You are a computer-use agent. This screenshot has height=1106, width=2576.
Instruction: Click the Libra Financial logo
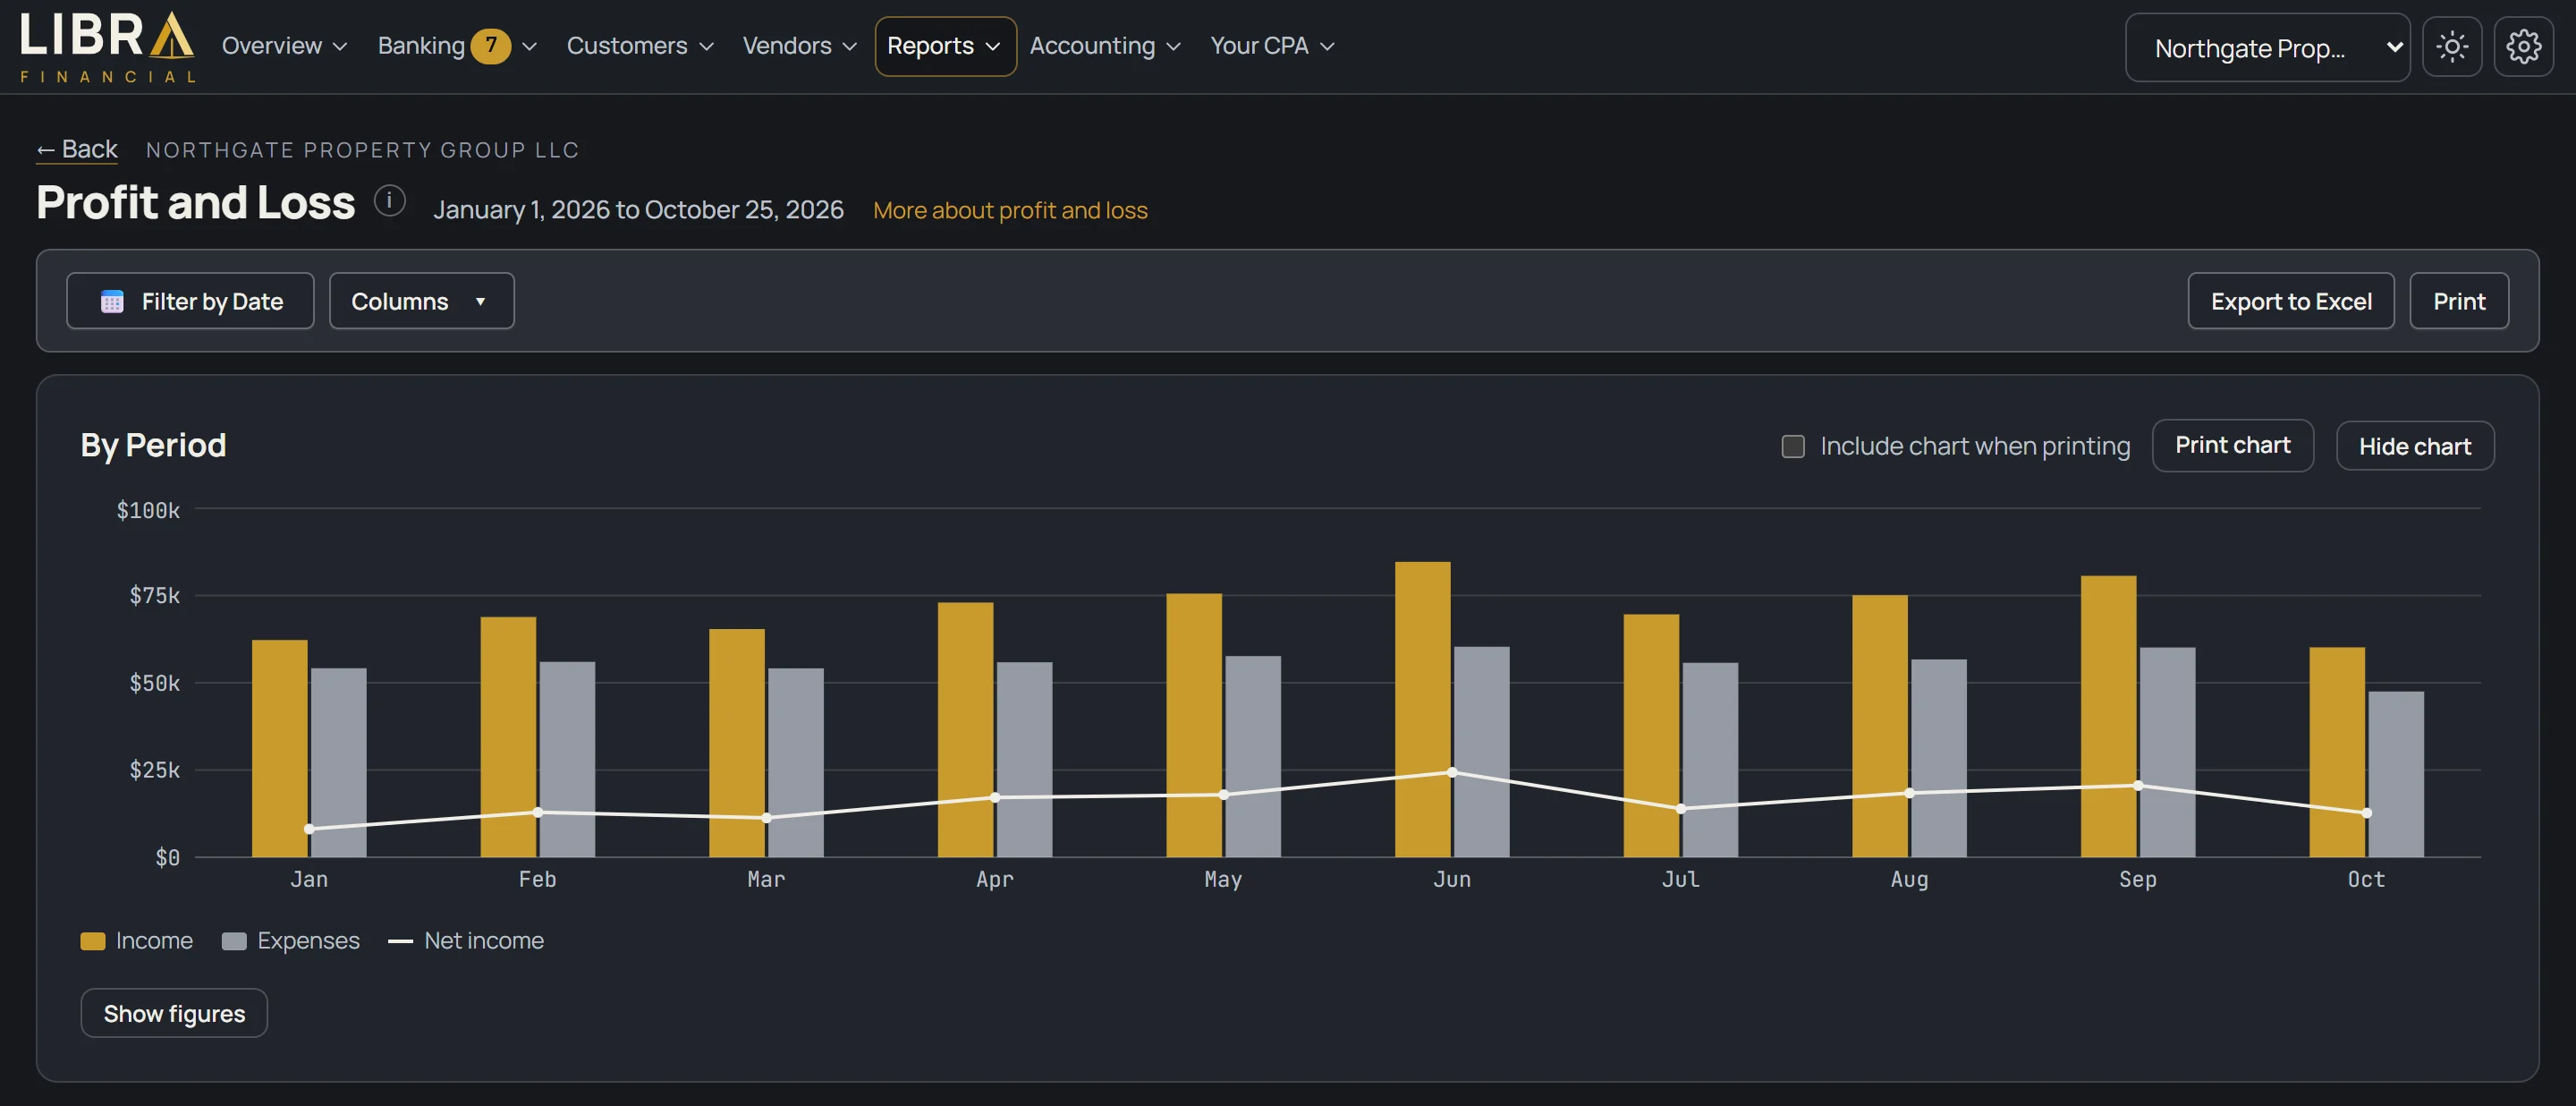coord(108,47)
